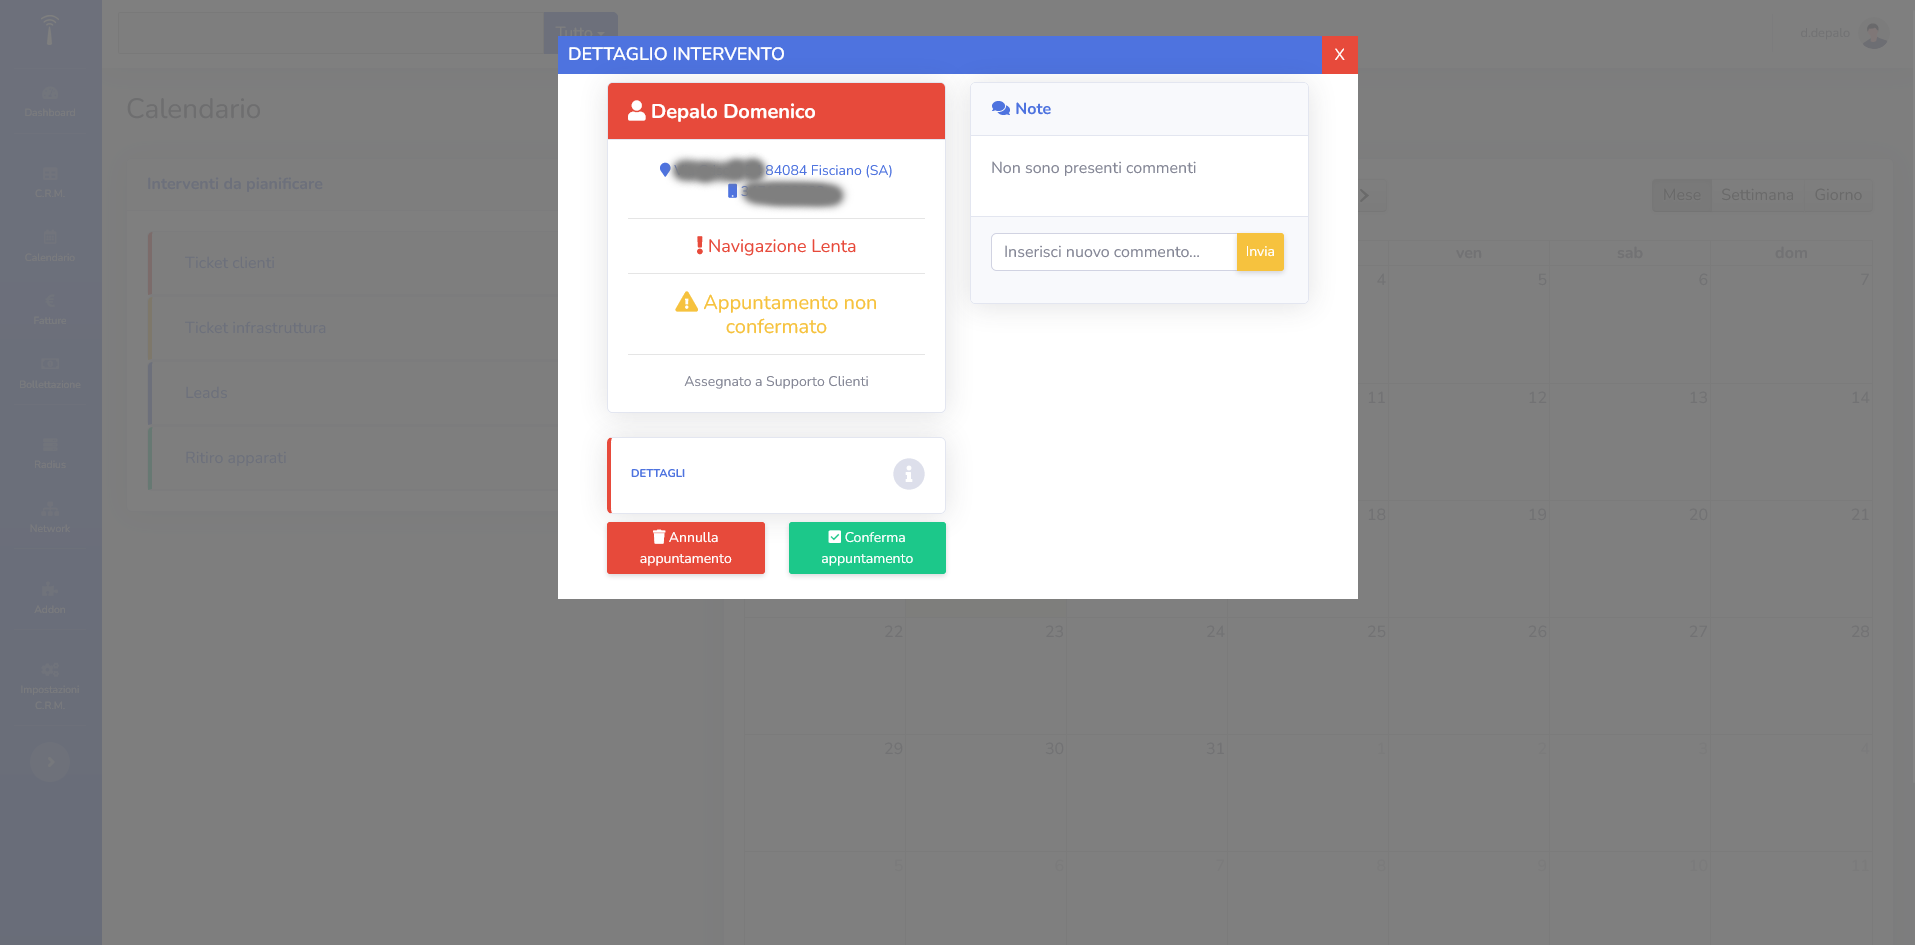Click the location pin icon near Fisciano
Viewport: 1915px width, 945px height.
pos(665,170)
